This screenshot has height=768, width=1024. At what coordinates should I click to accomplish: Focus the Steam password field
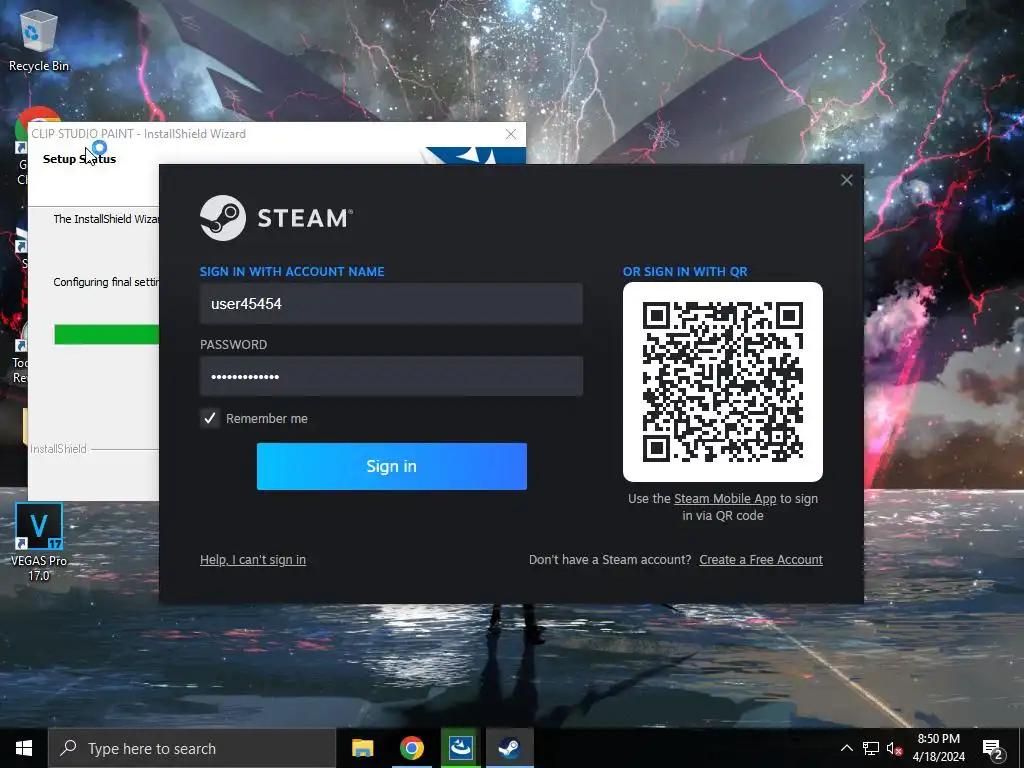coord(391,376)
